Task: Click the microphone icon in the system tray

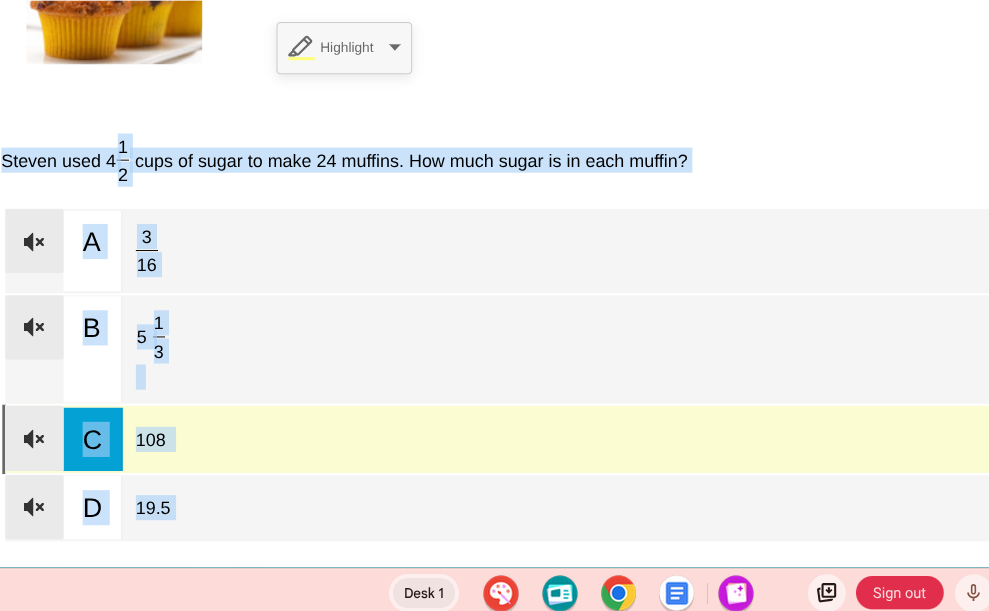Action: point(971,592)
